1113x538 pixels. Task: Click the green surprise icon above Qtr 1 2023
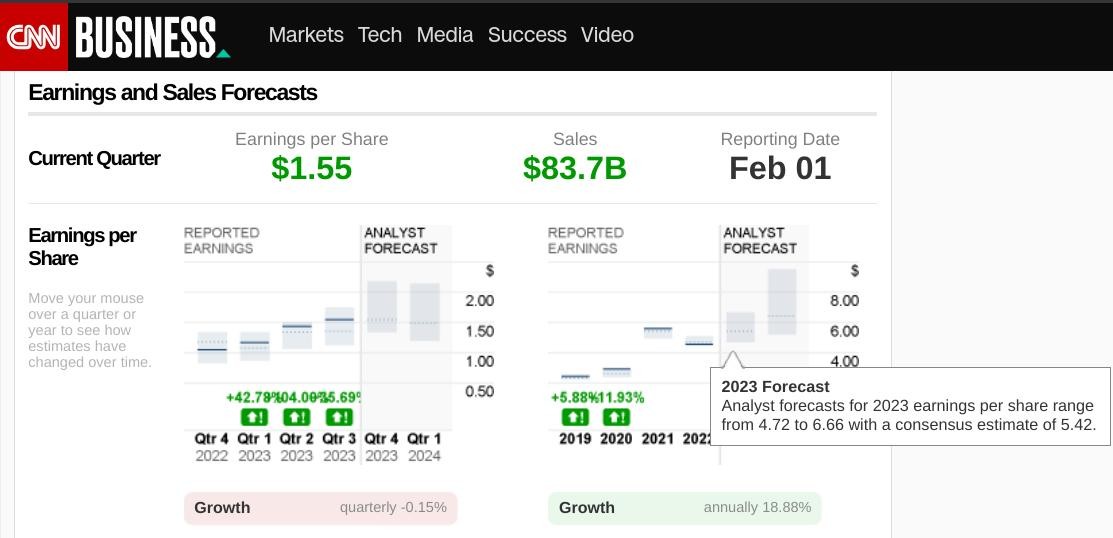click(254, 417)
